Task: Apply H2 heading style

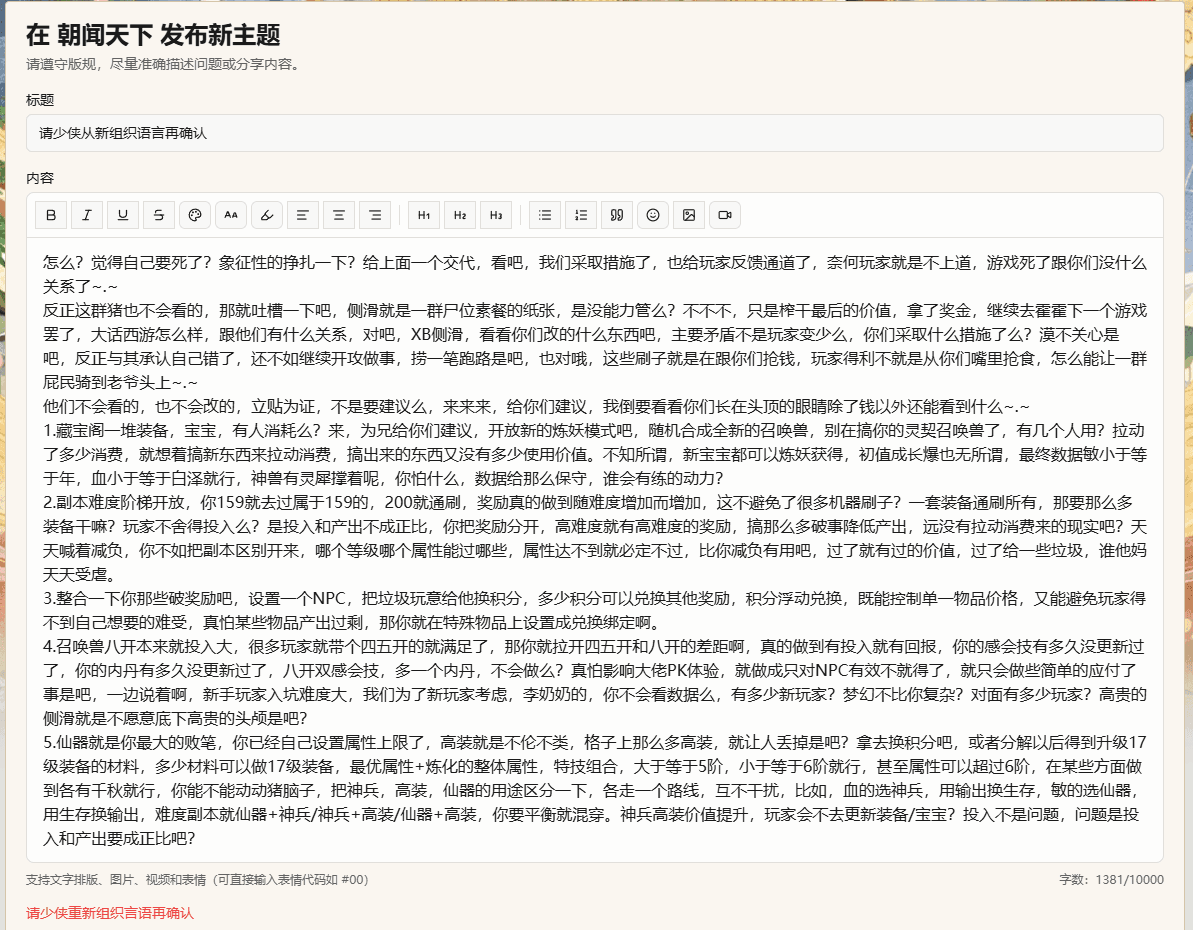Action: coord(460,215)
